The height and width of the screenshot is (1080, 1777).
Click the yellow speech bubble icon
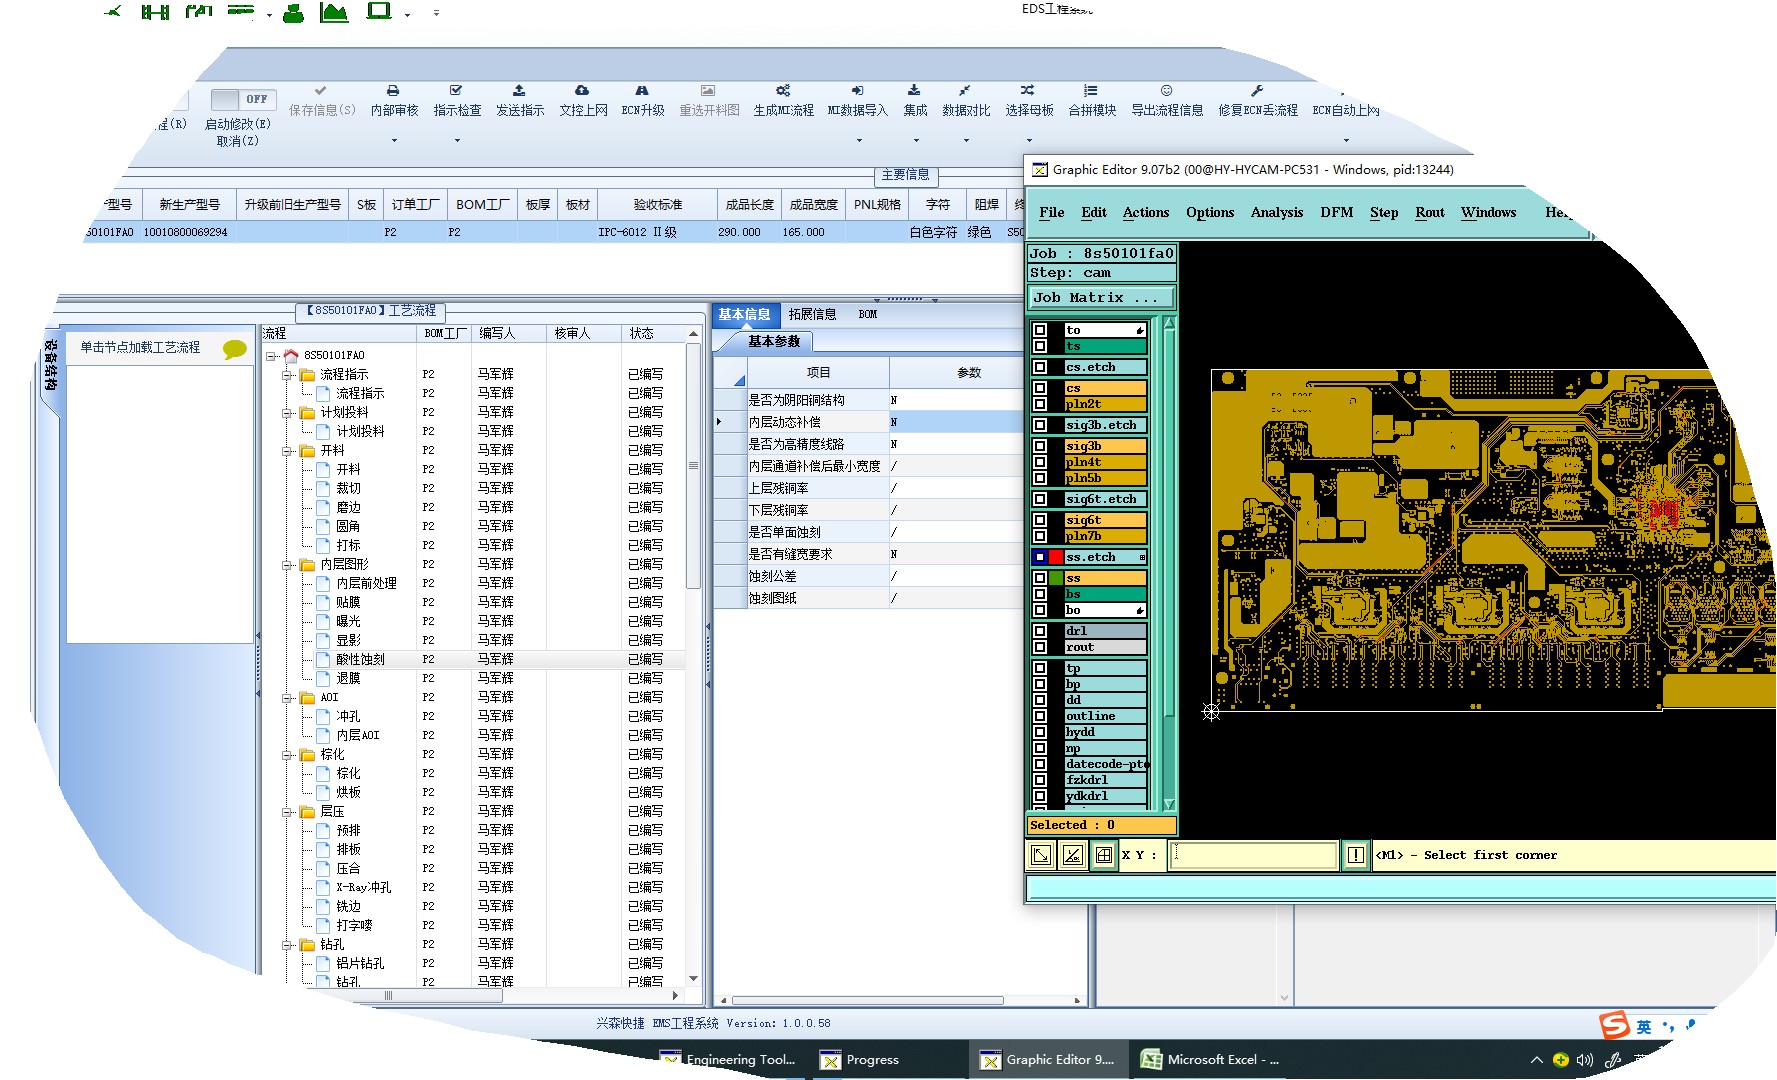(x=234, y=349)
